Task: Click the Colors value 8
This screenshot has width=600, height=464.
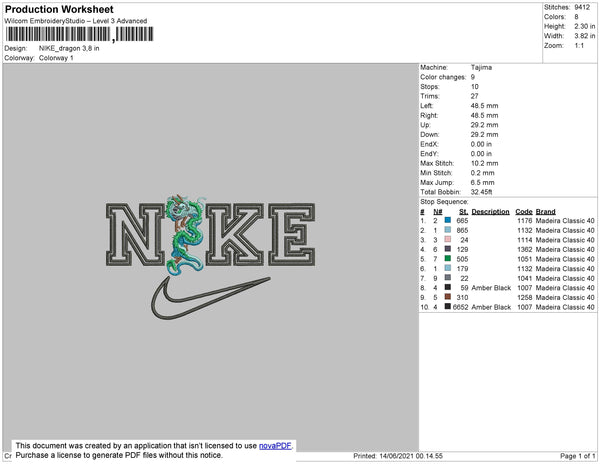Action: click(x=576, y=17)
